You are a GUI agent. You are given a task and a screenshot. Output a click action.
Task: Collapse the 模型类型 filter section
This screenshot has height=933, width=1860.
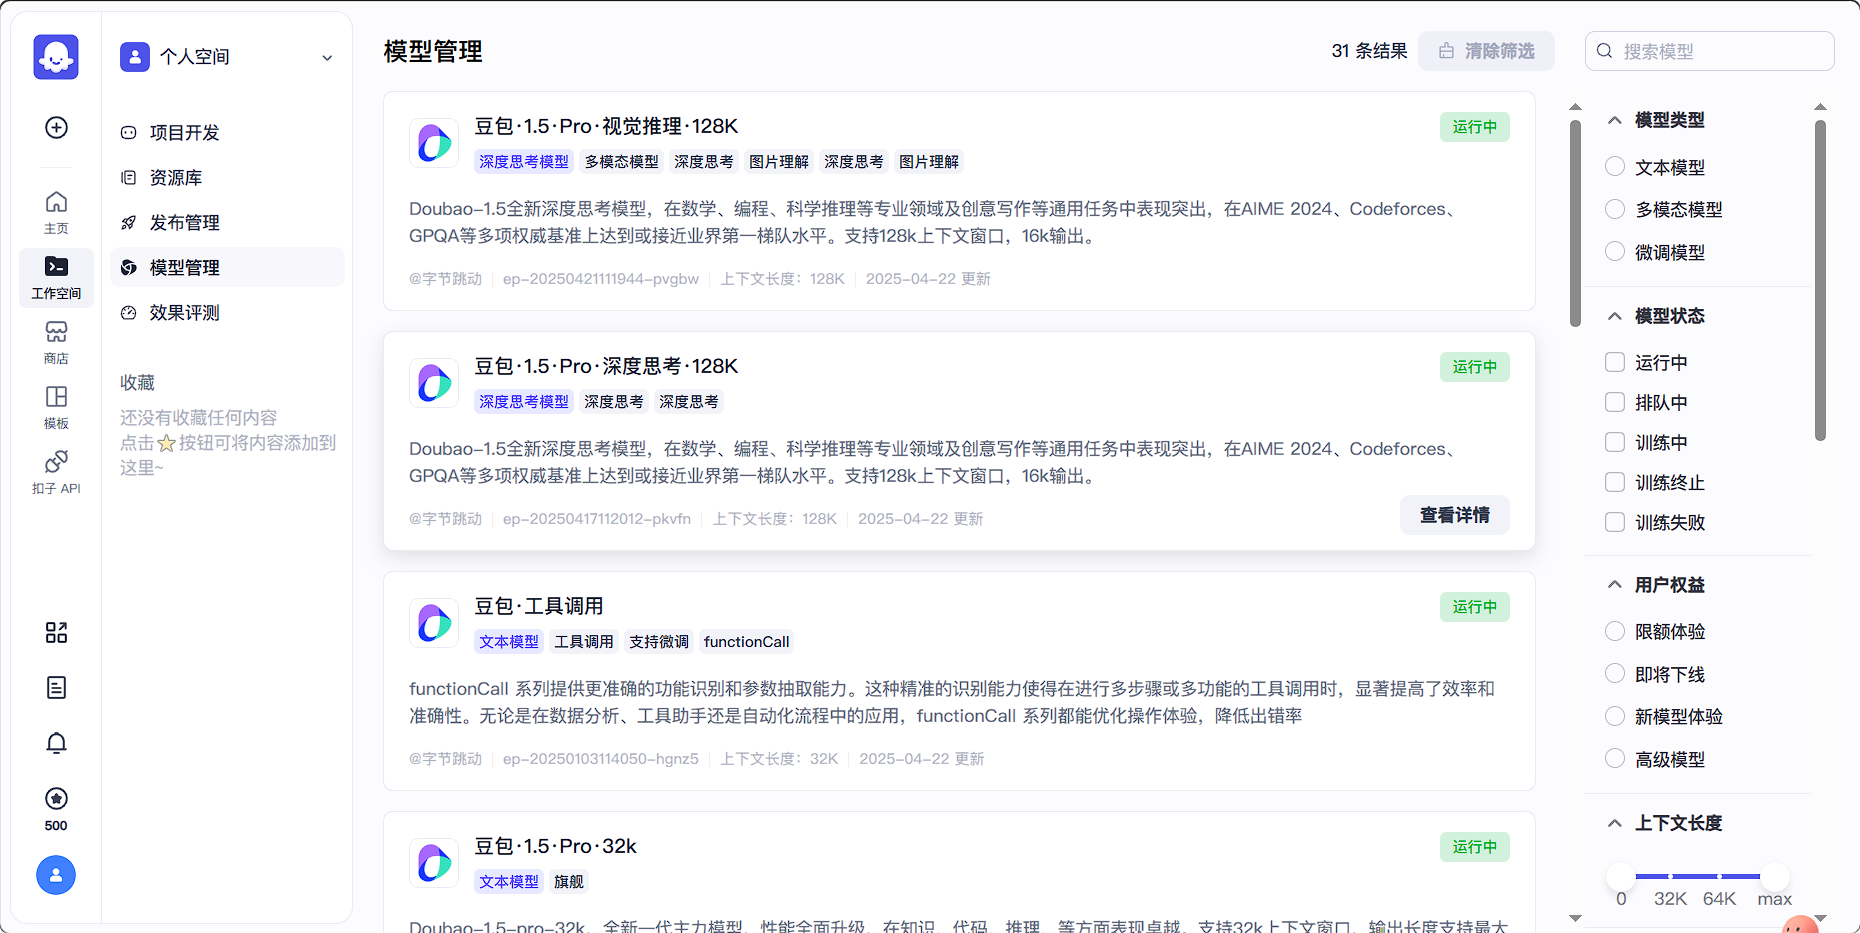1614,120
